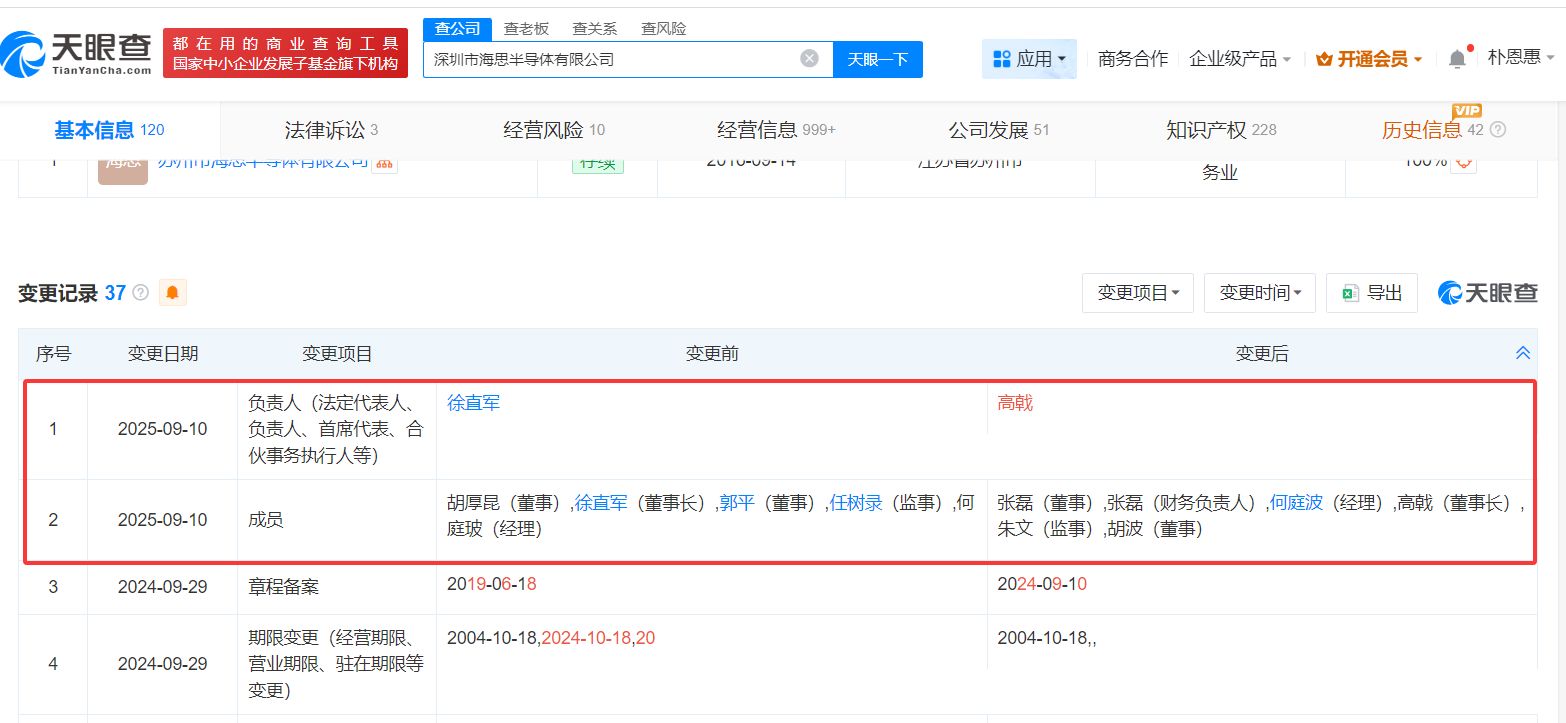
Task: Open notifications via the bell icon
Action: 1457,58
